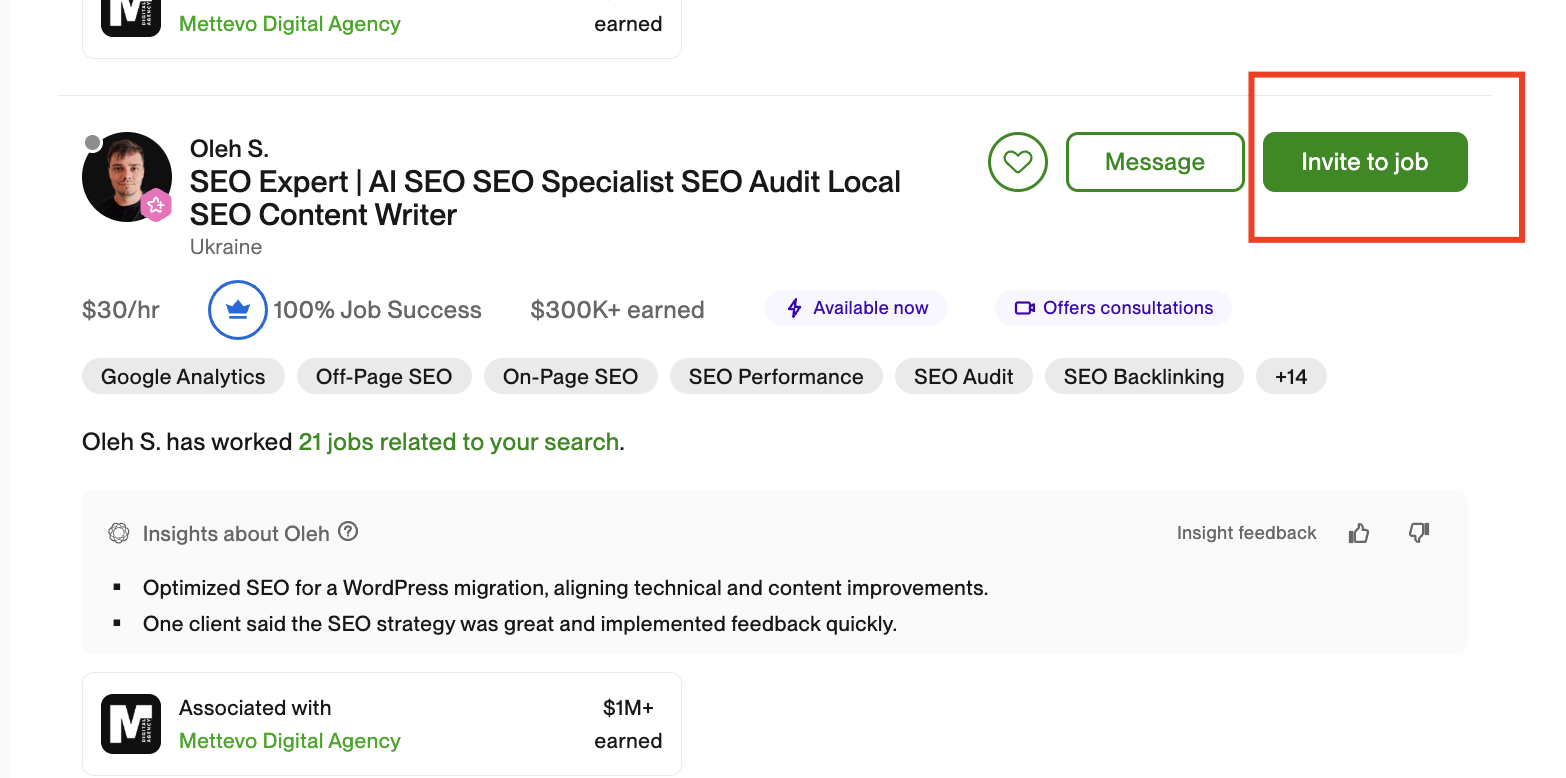Open the SEO Expert profile title

click(x=545, y=198)
